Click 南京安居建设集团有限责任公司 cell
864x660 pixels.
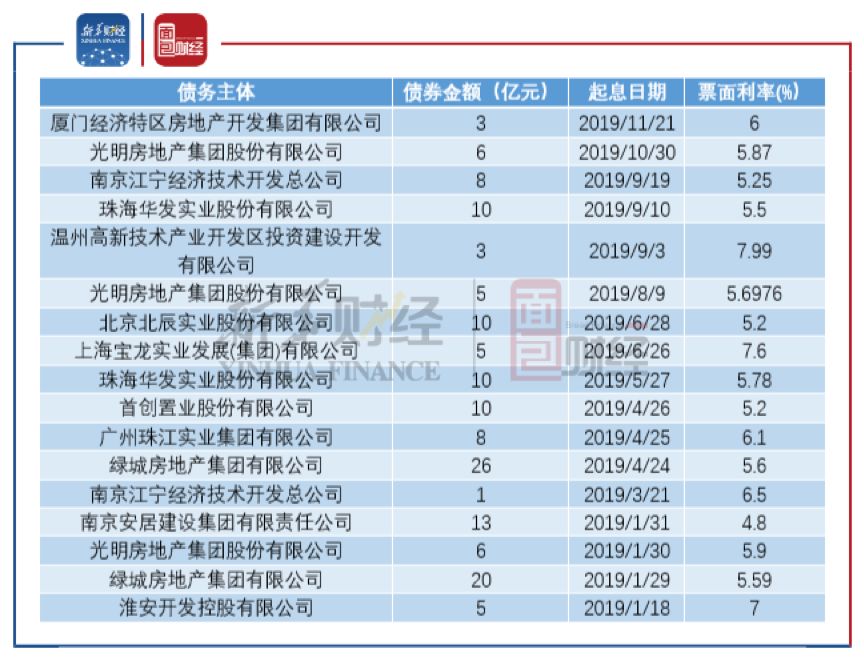click(216, 522)
